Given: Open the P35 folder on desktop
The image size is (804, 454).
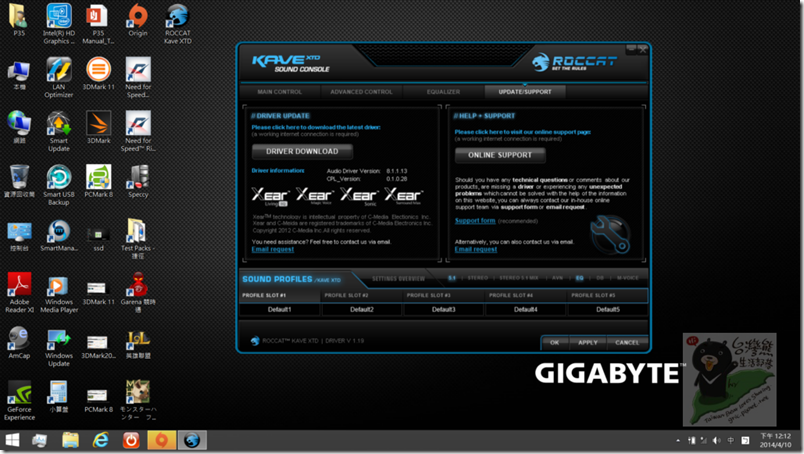Looking at the screenshot, I should click(x=19, y=21).
